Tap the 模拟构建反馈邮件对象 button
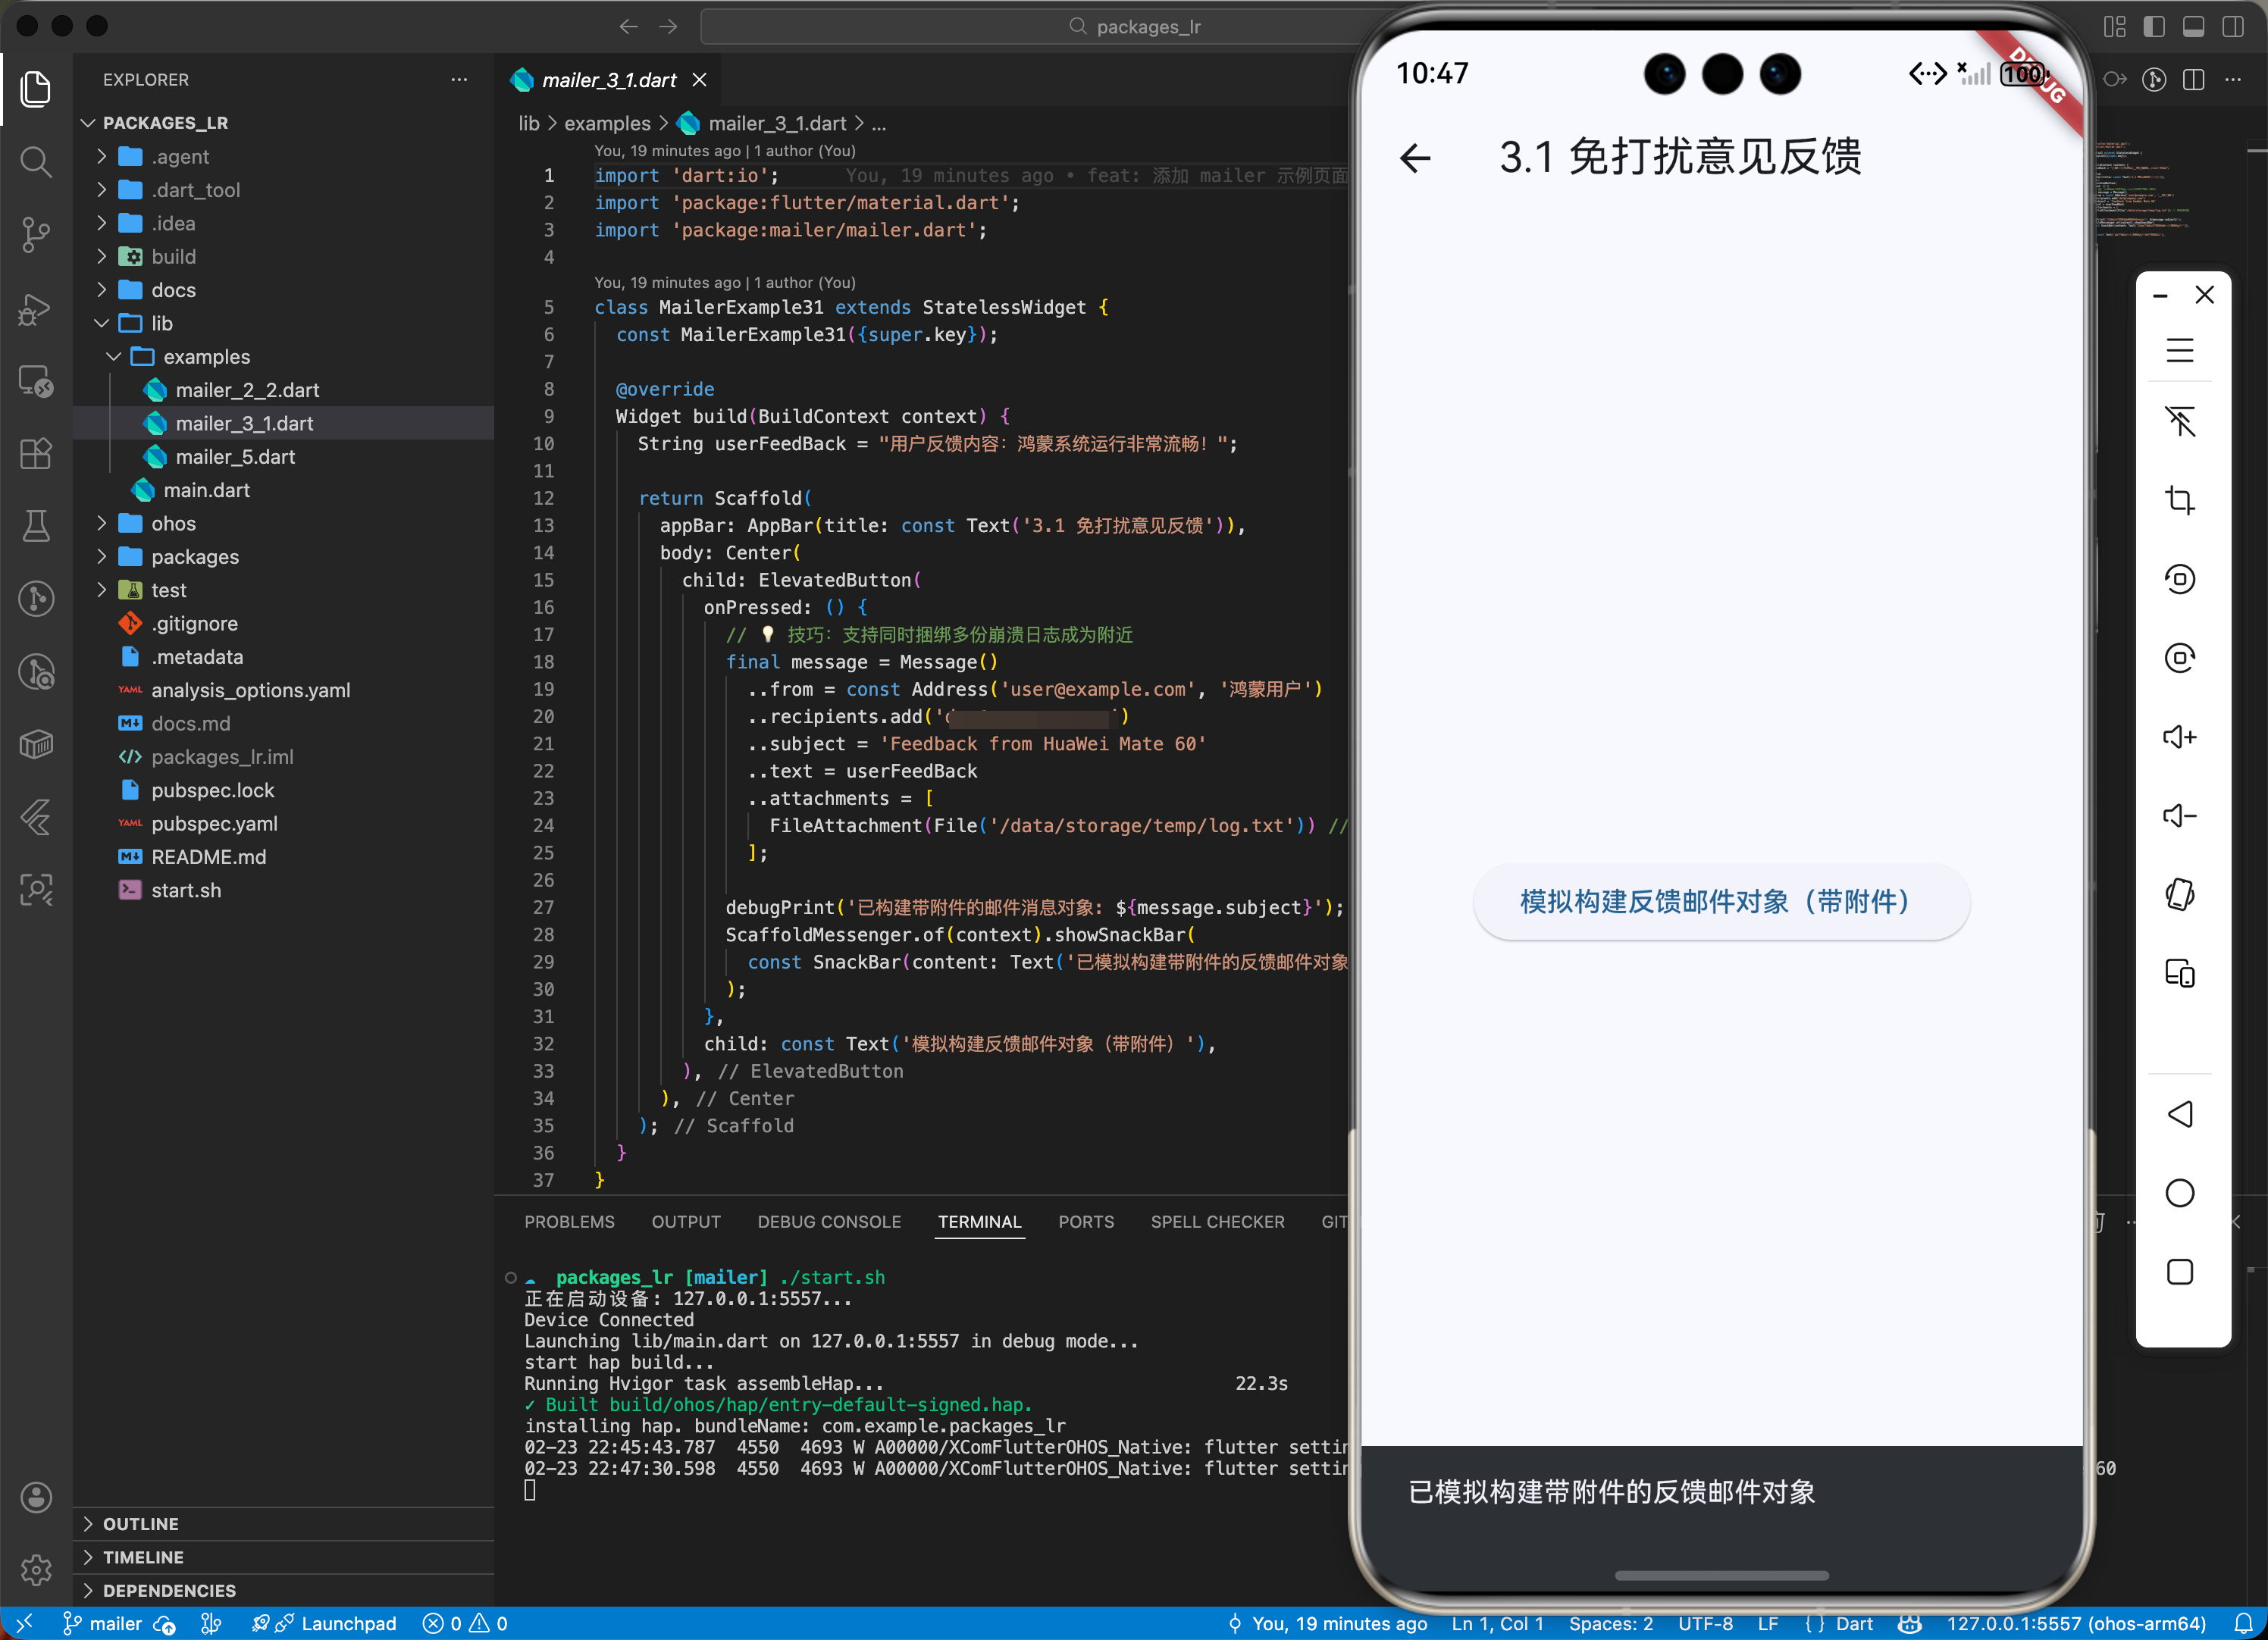 click(x=1720, y=902)
